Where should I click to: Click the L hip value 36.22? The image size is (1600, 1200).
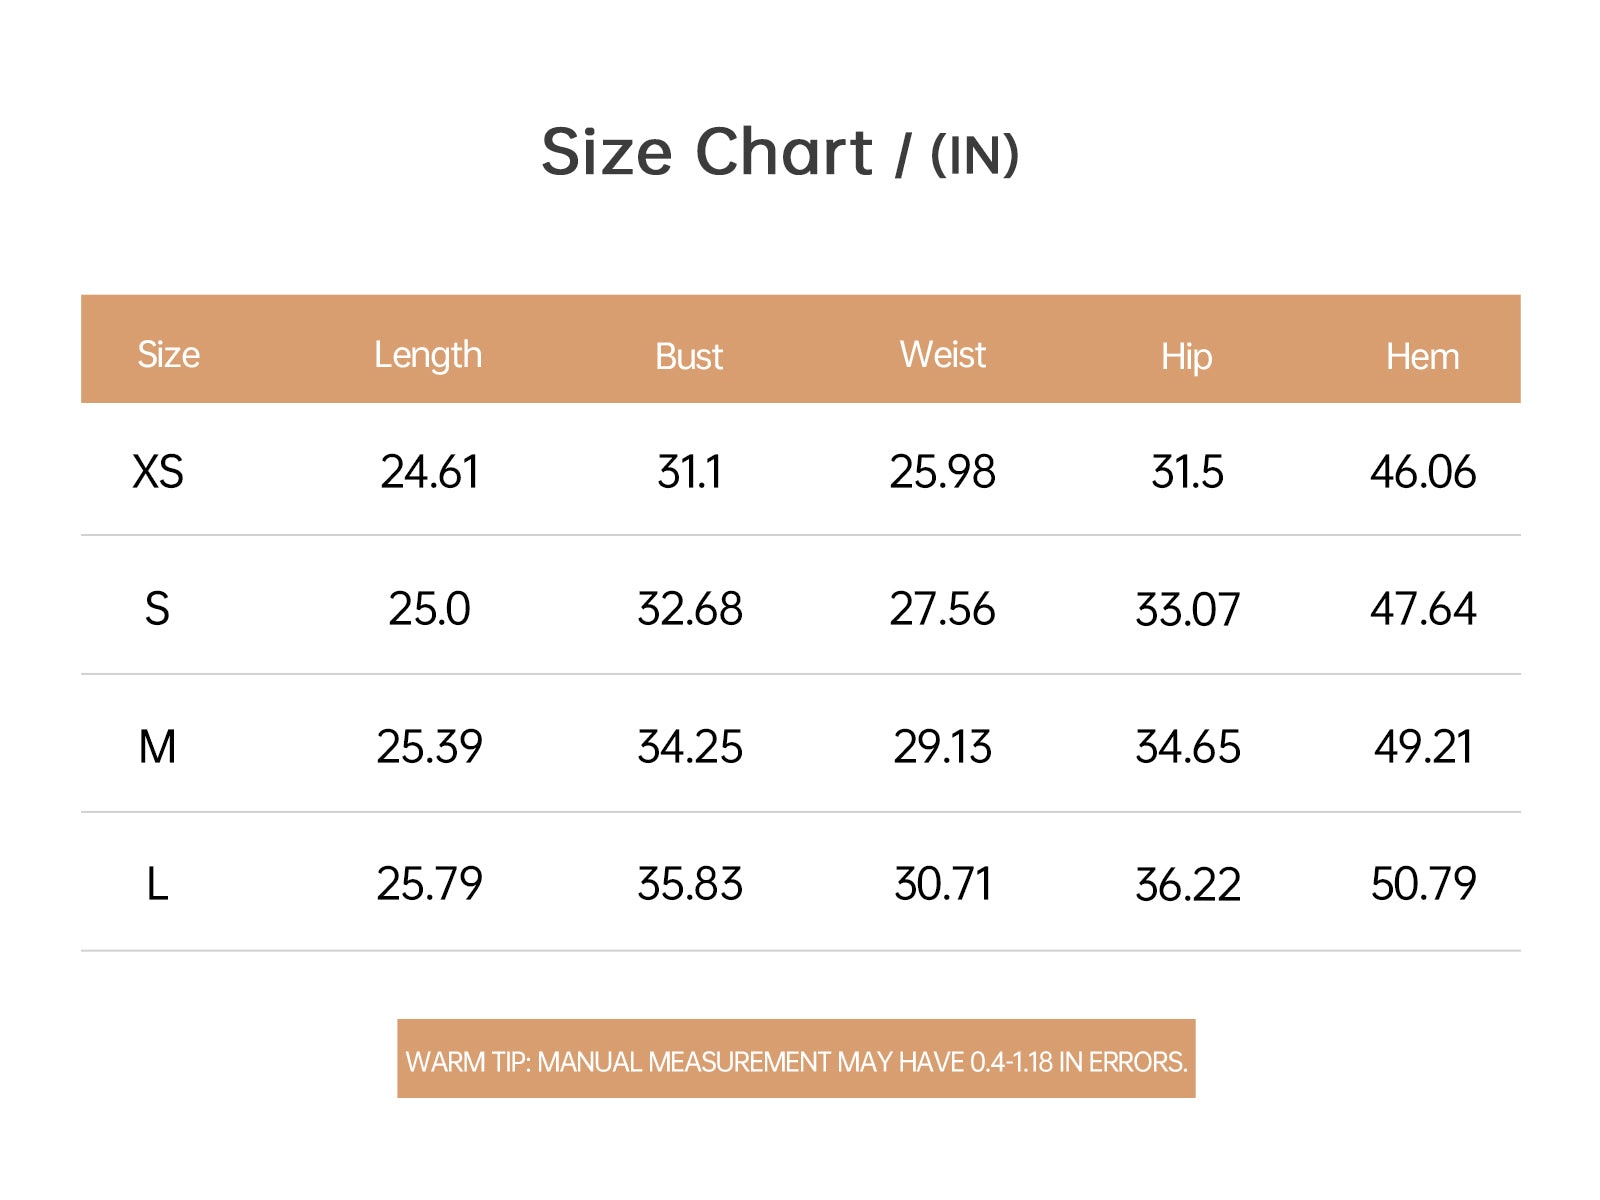[1188, 885]
